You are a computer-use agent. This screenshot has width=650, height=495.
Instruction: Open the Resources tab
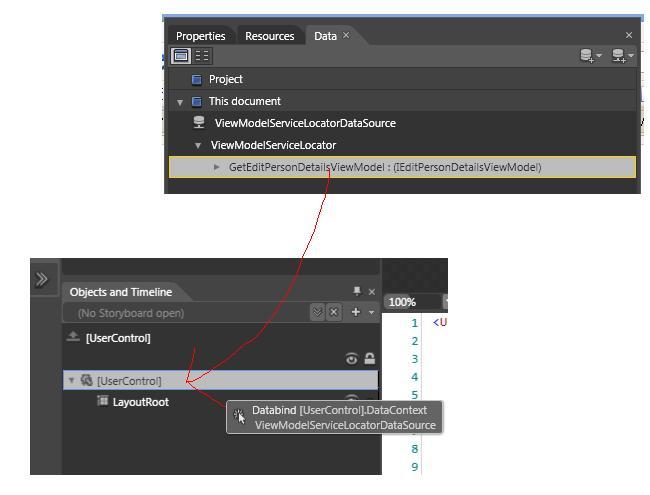[269, 36]
